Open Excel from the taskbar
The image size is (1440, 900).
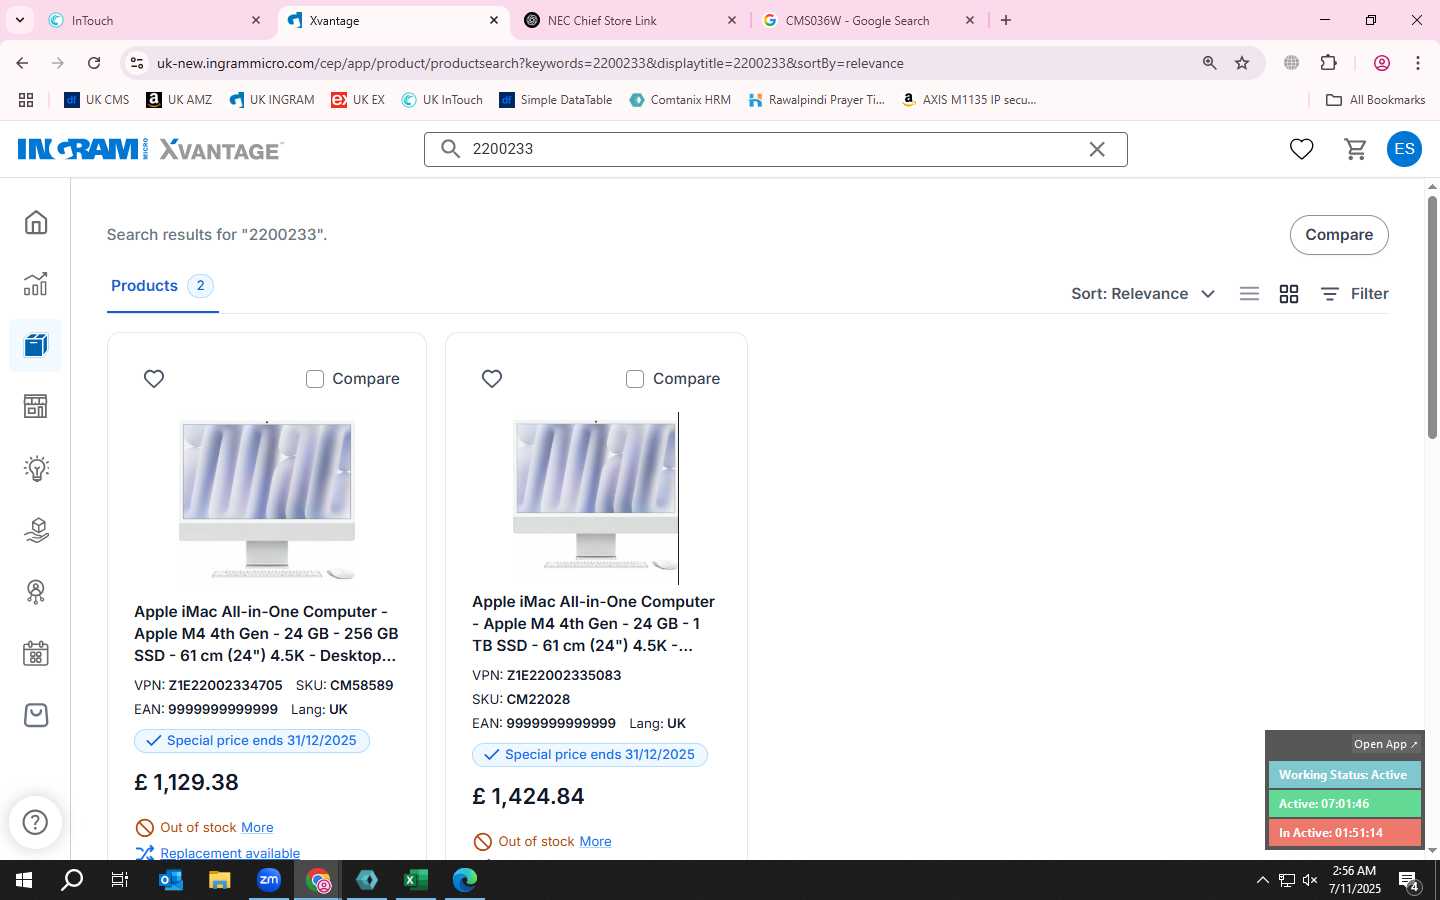tap(415, 880)
